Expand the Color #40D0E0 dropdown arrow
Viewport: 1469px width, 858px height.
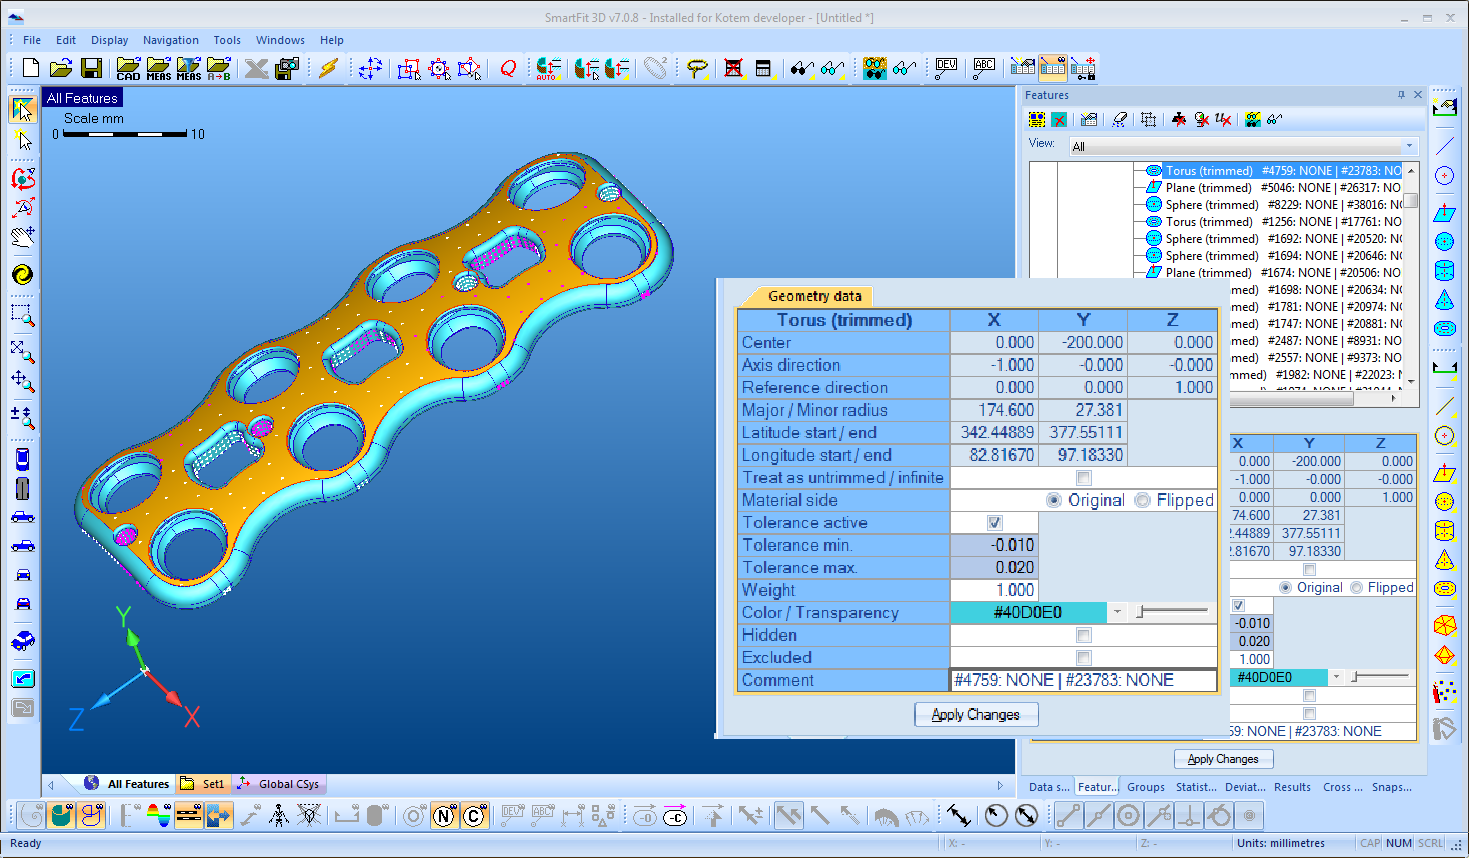1117,612
